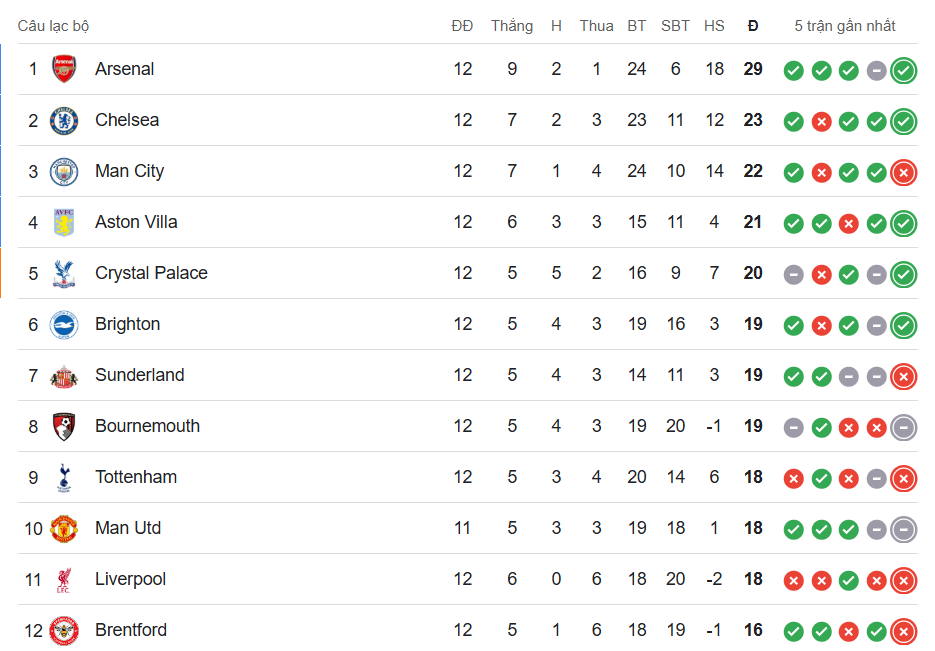The image size is (935, 651).
Task: Click the Thắng wins column header
Action: [512, 26]
